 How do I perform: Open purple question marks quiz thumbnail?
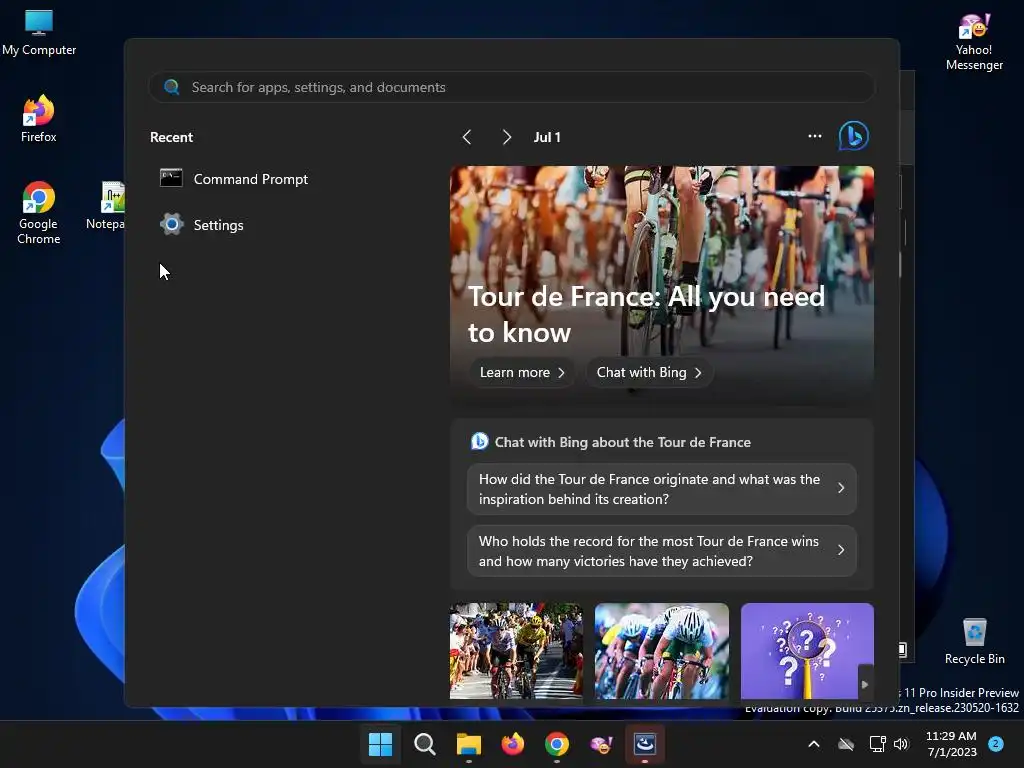[x=807, y=651]
